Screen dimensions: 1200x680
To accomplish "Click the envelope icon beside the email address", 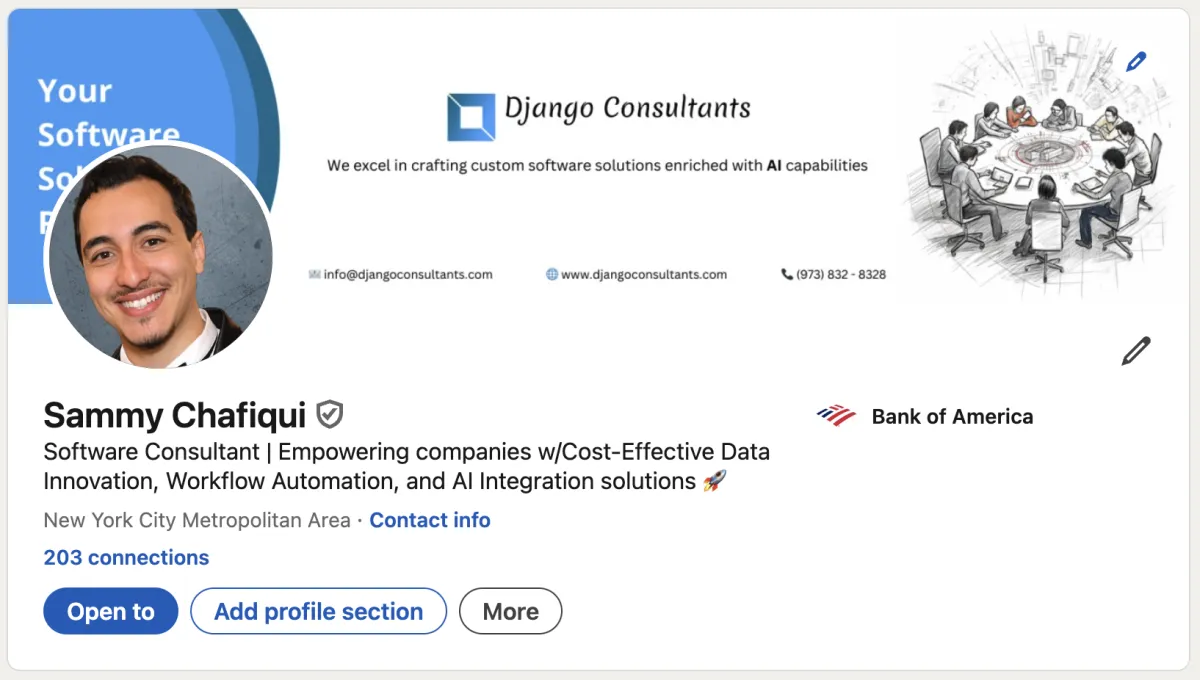I will click(315, 274).
